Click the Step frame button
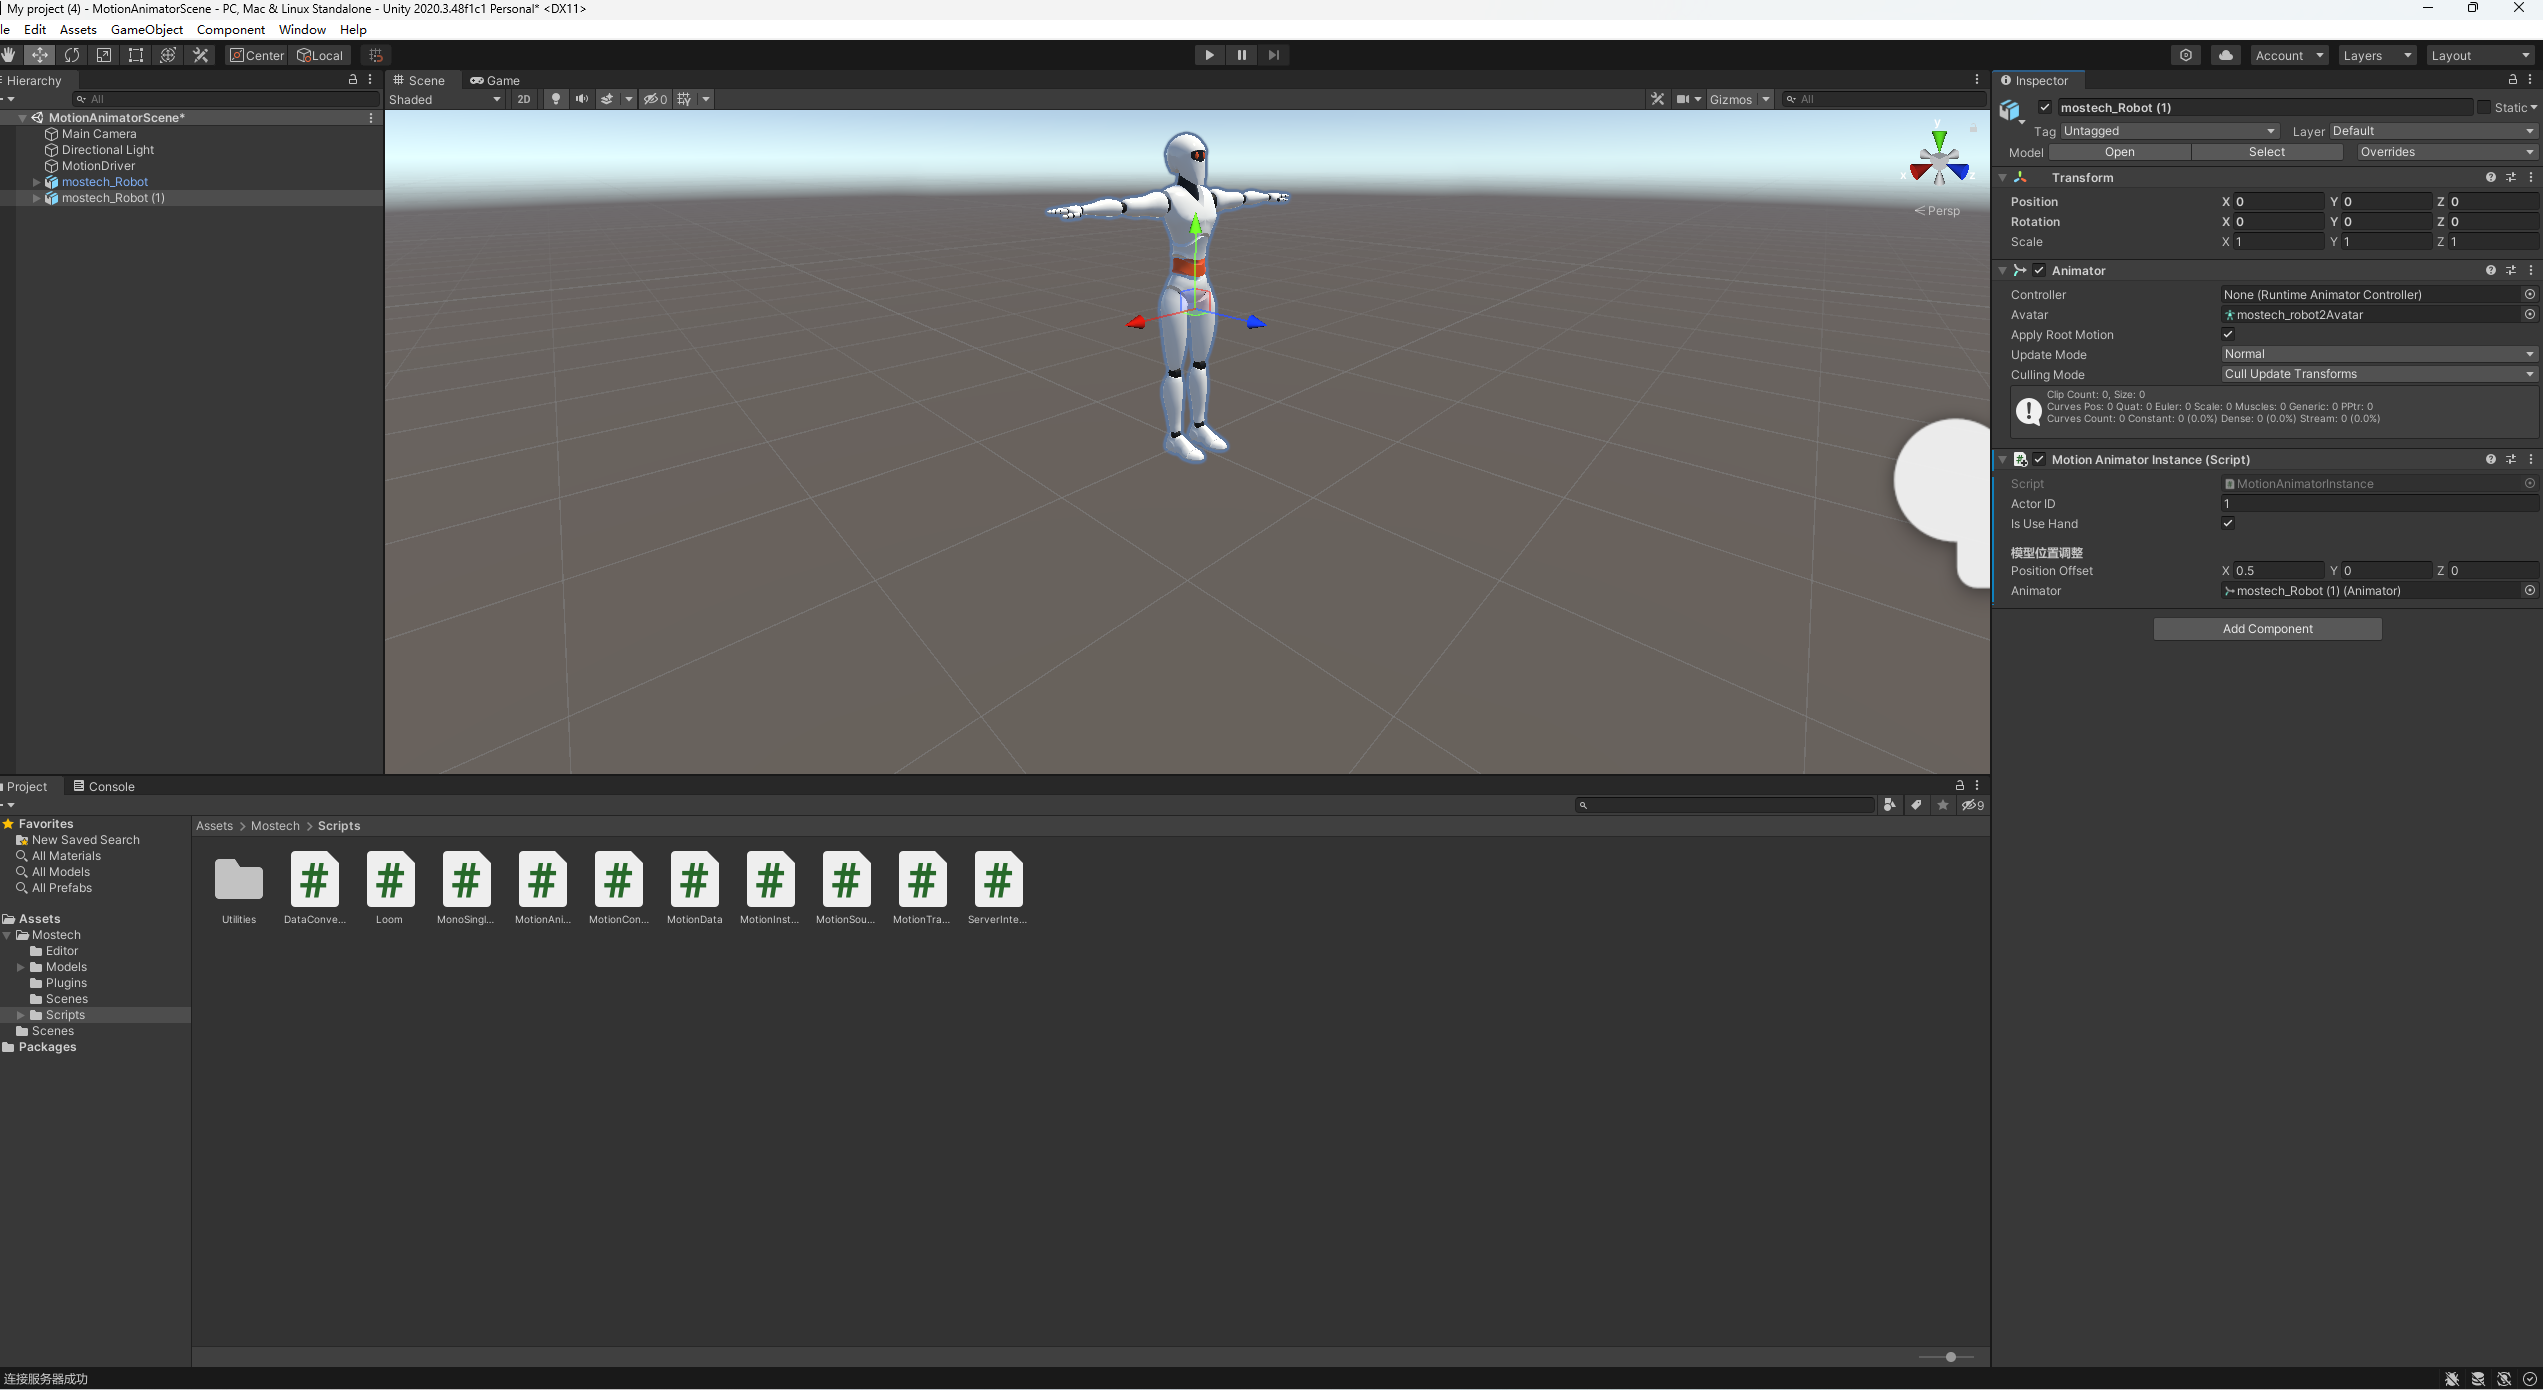This screenshot has height=1390, width=2543. (x=1273, y=55)
